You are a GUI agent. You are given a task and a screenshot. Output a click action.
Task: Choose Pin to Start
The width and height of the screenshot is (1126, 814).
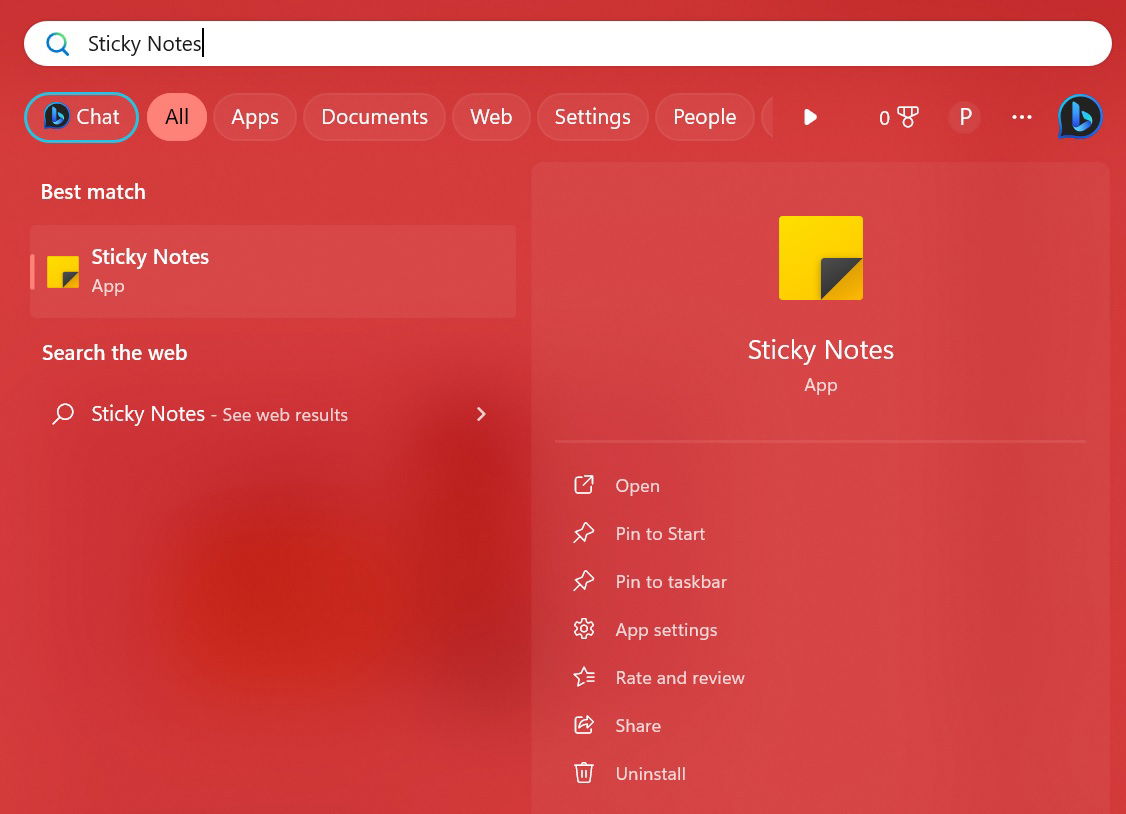pos(660,534)
